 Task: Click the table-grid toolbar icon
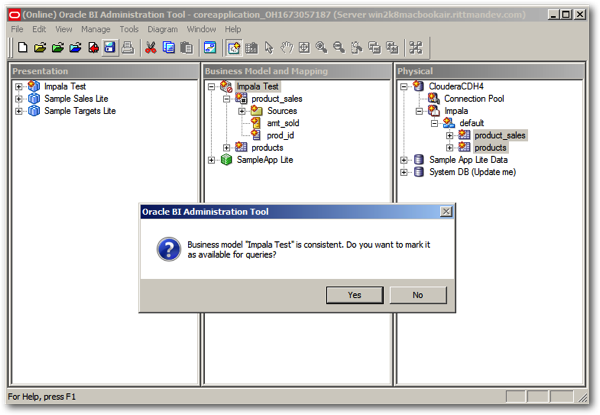(x=251, y=48)
